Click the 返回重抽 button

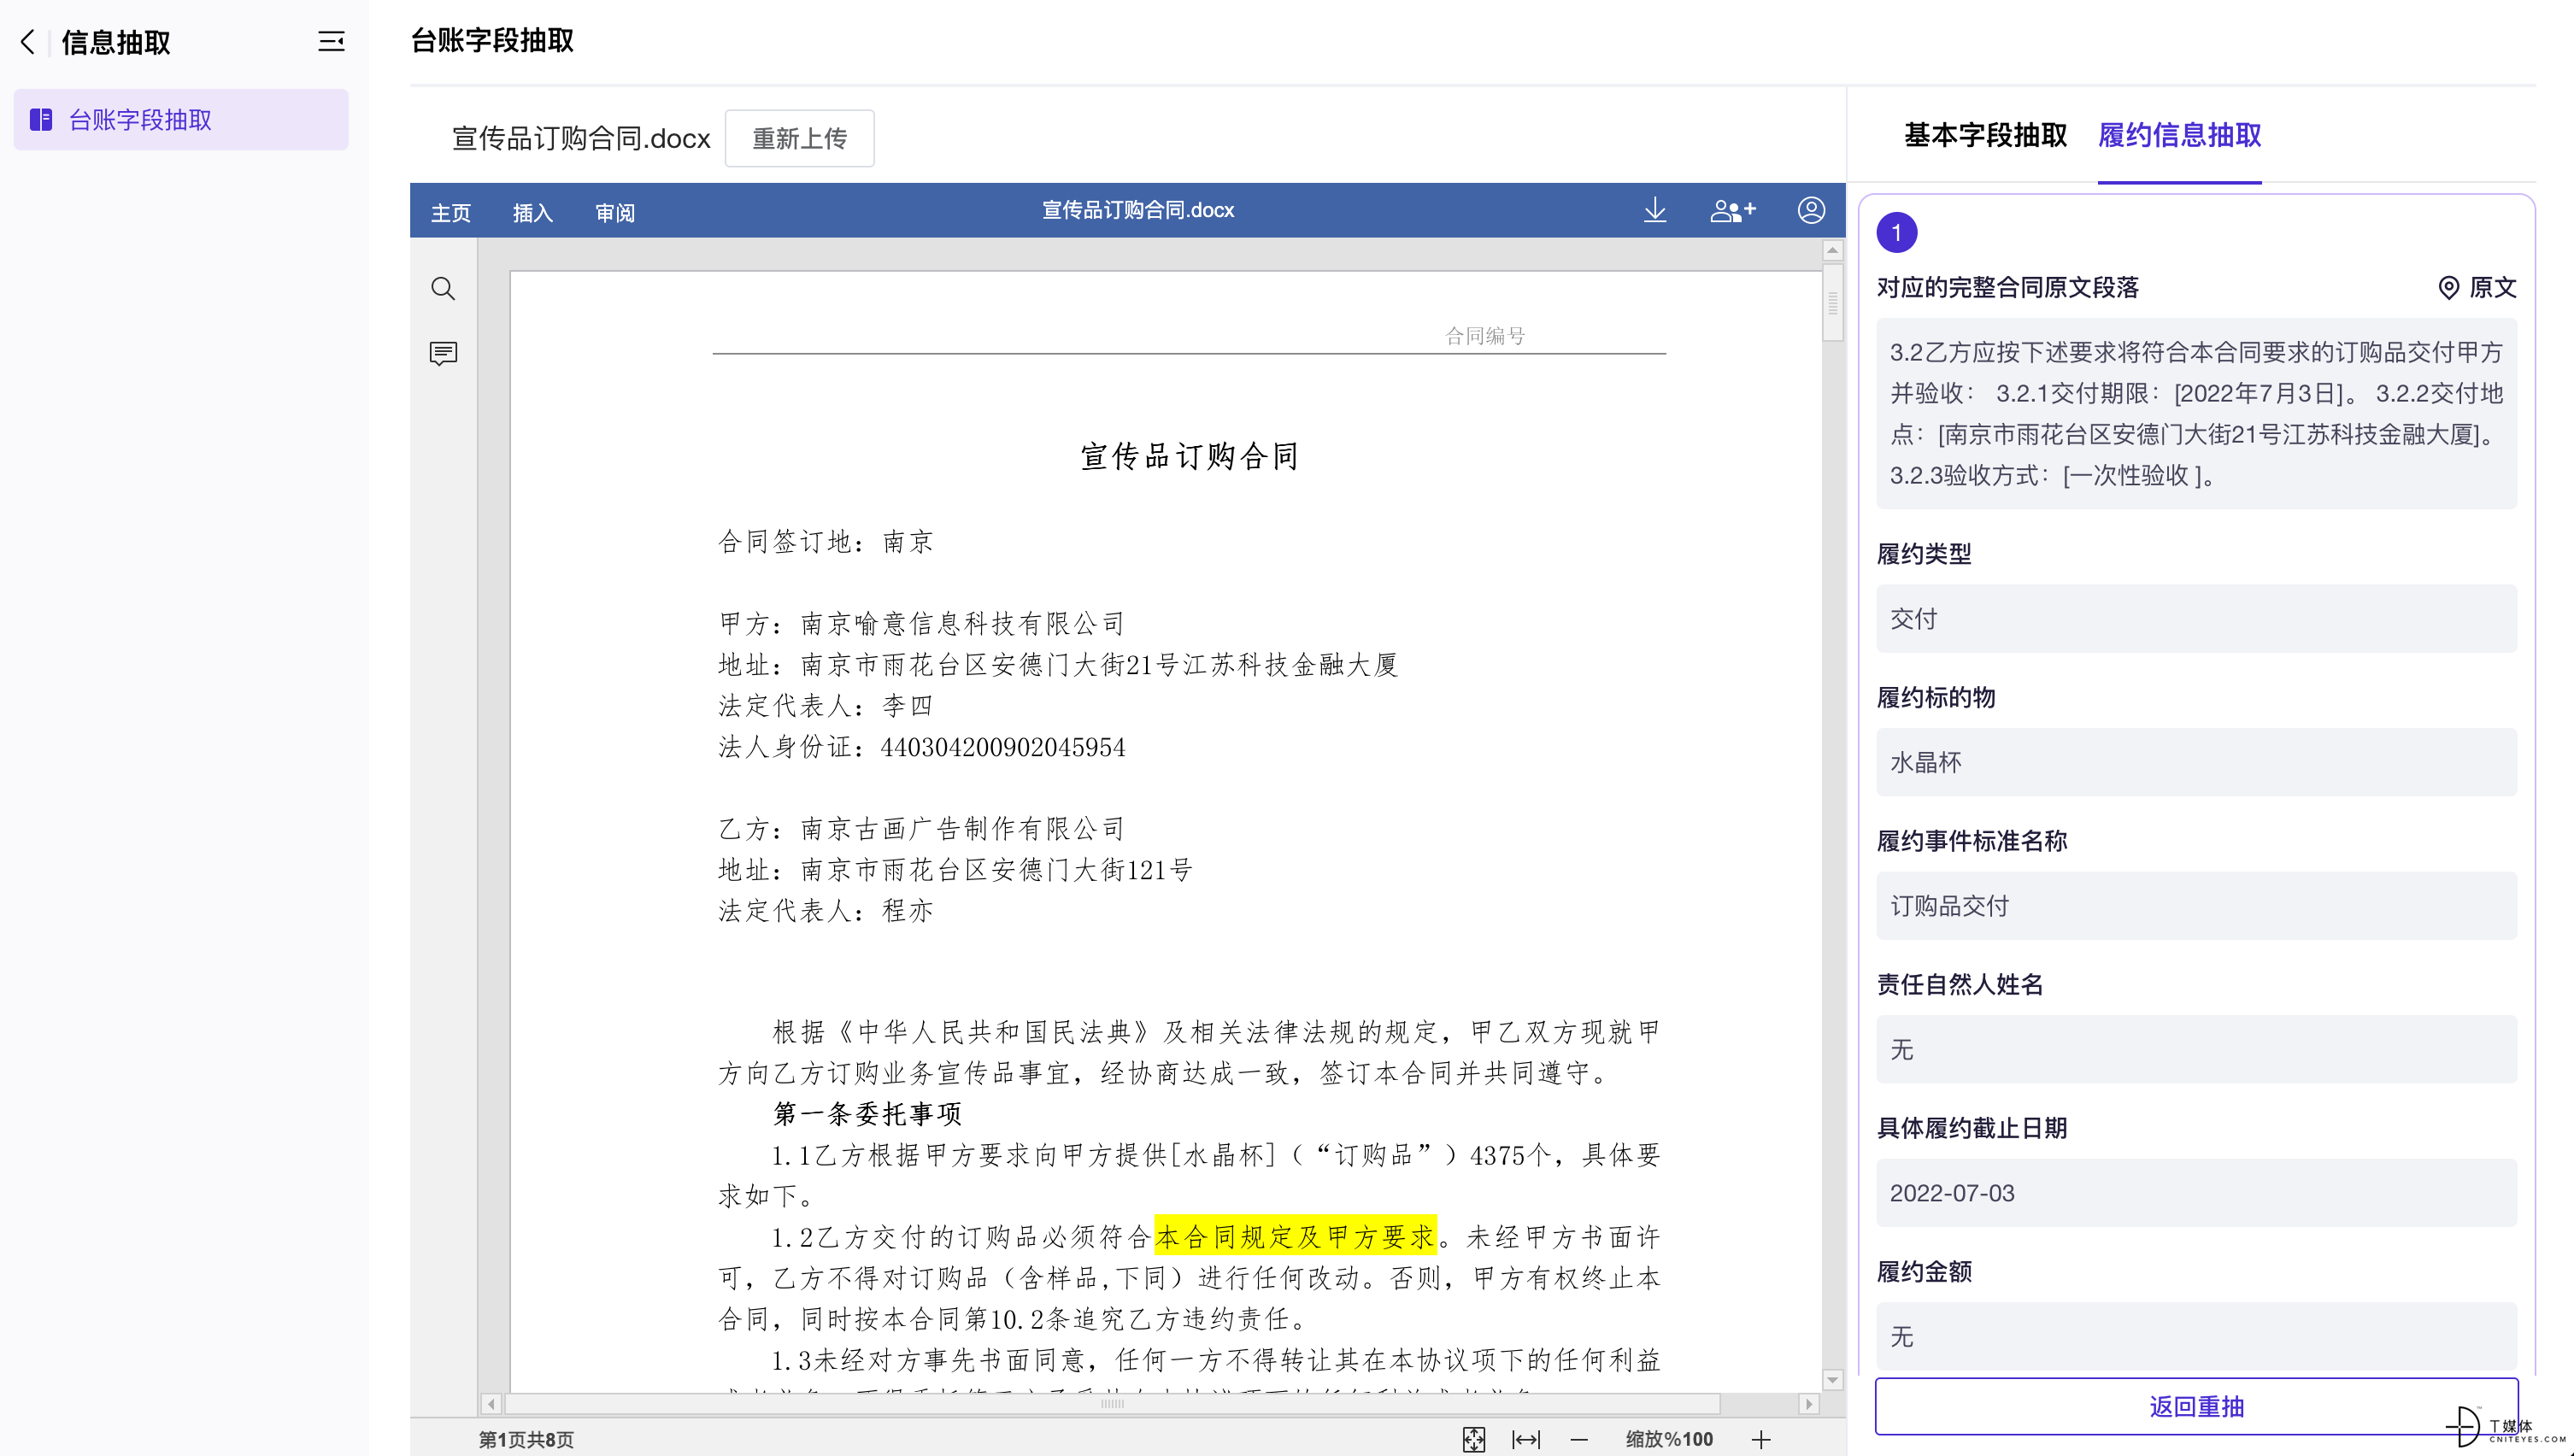2196,1406
